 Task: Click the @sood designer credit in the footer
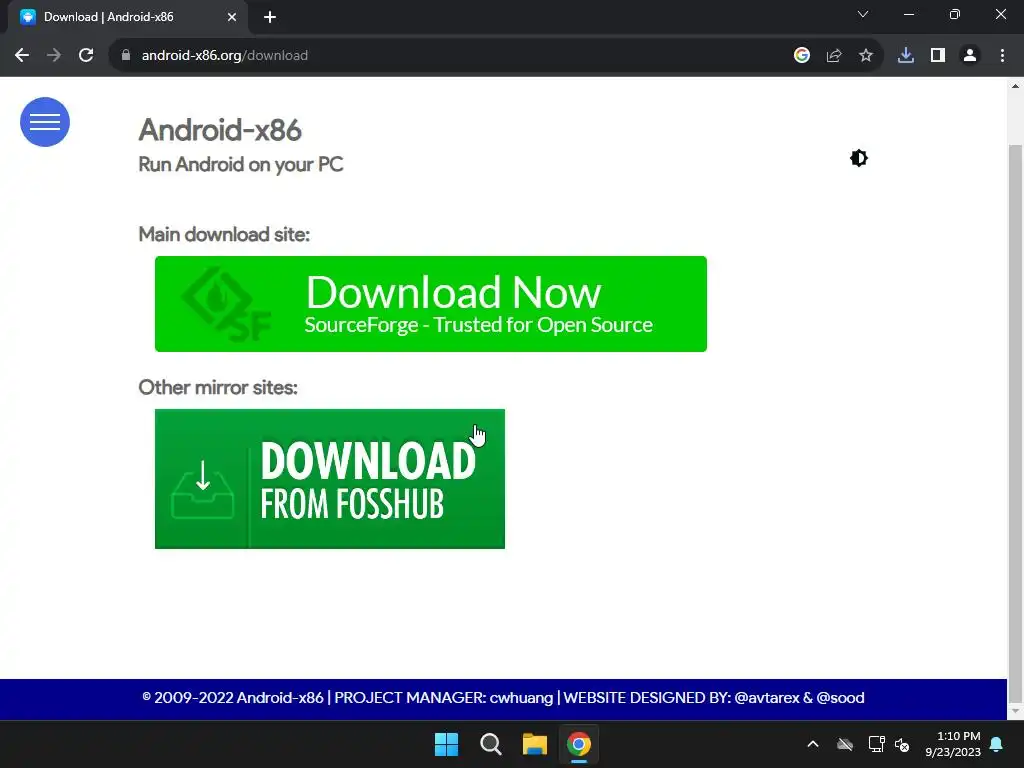pyautogui.click(x=840, y=697)
